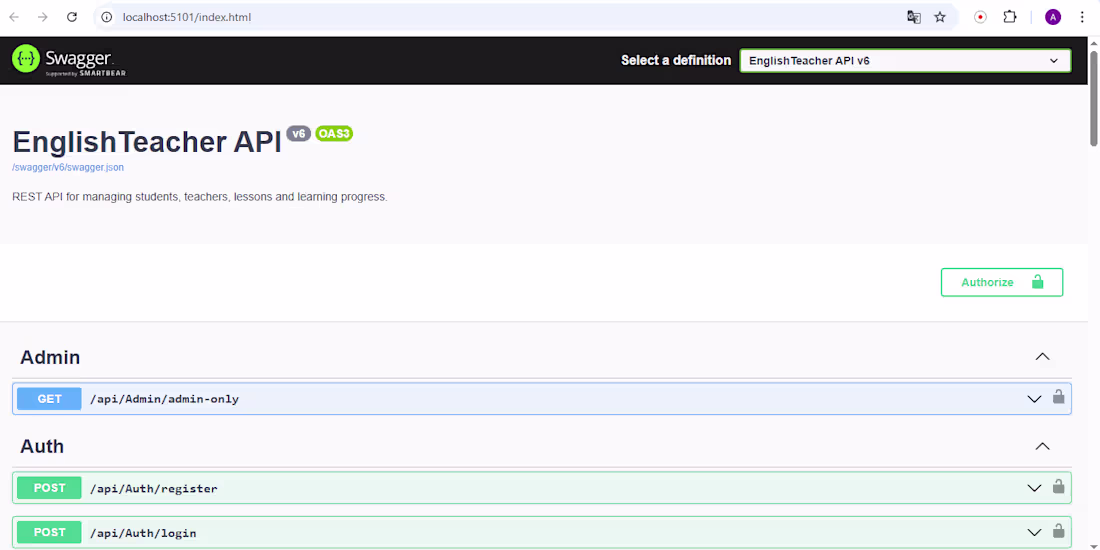This screenshot has width=1100, height=550.
Task: Expand the login endpoint chevron
Action: pyautogui.click(x=1034, y=533)
